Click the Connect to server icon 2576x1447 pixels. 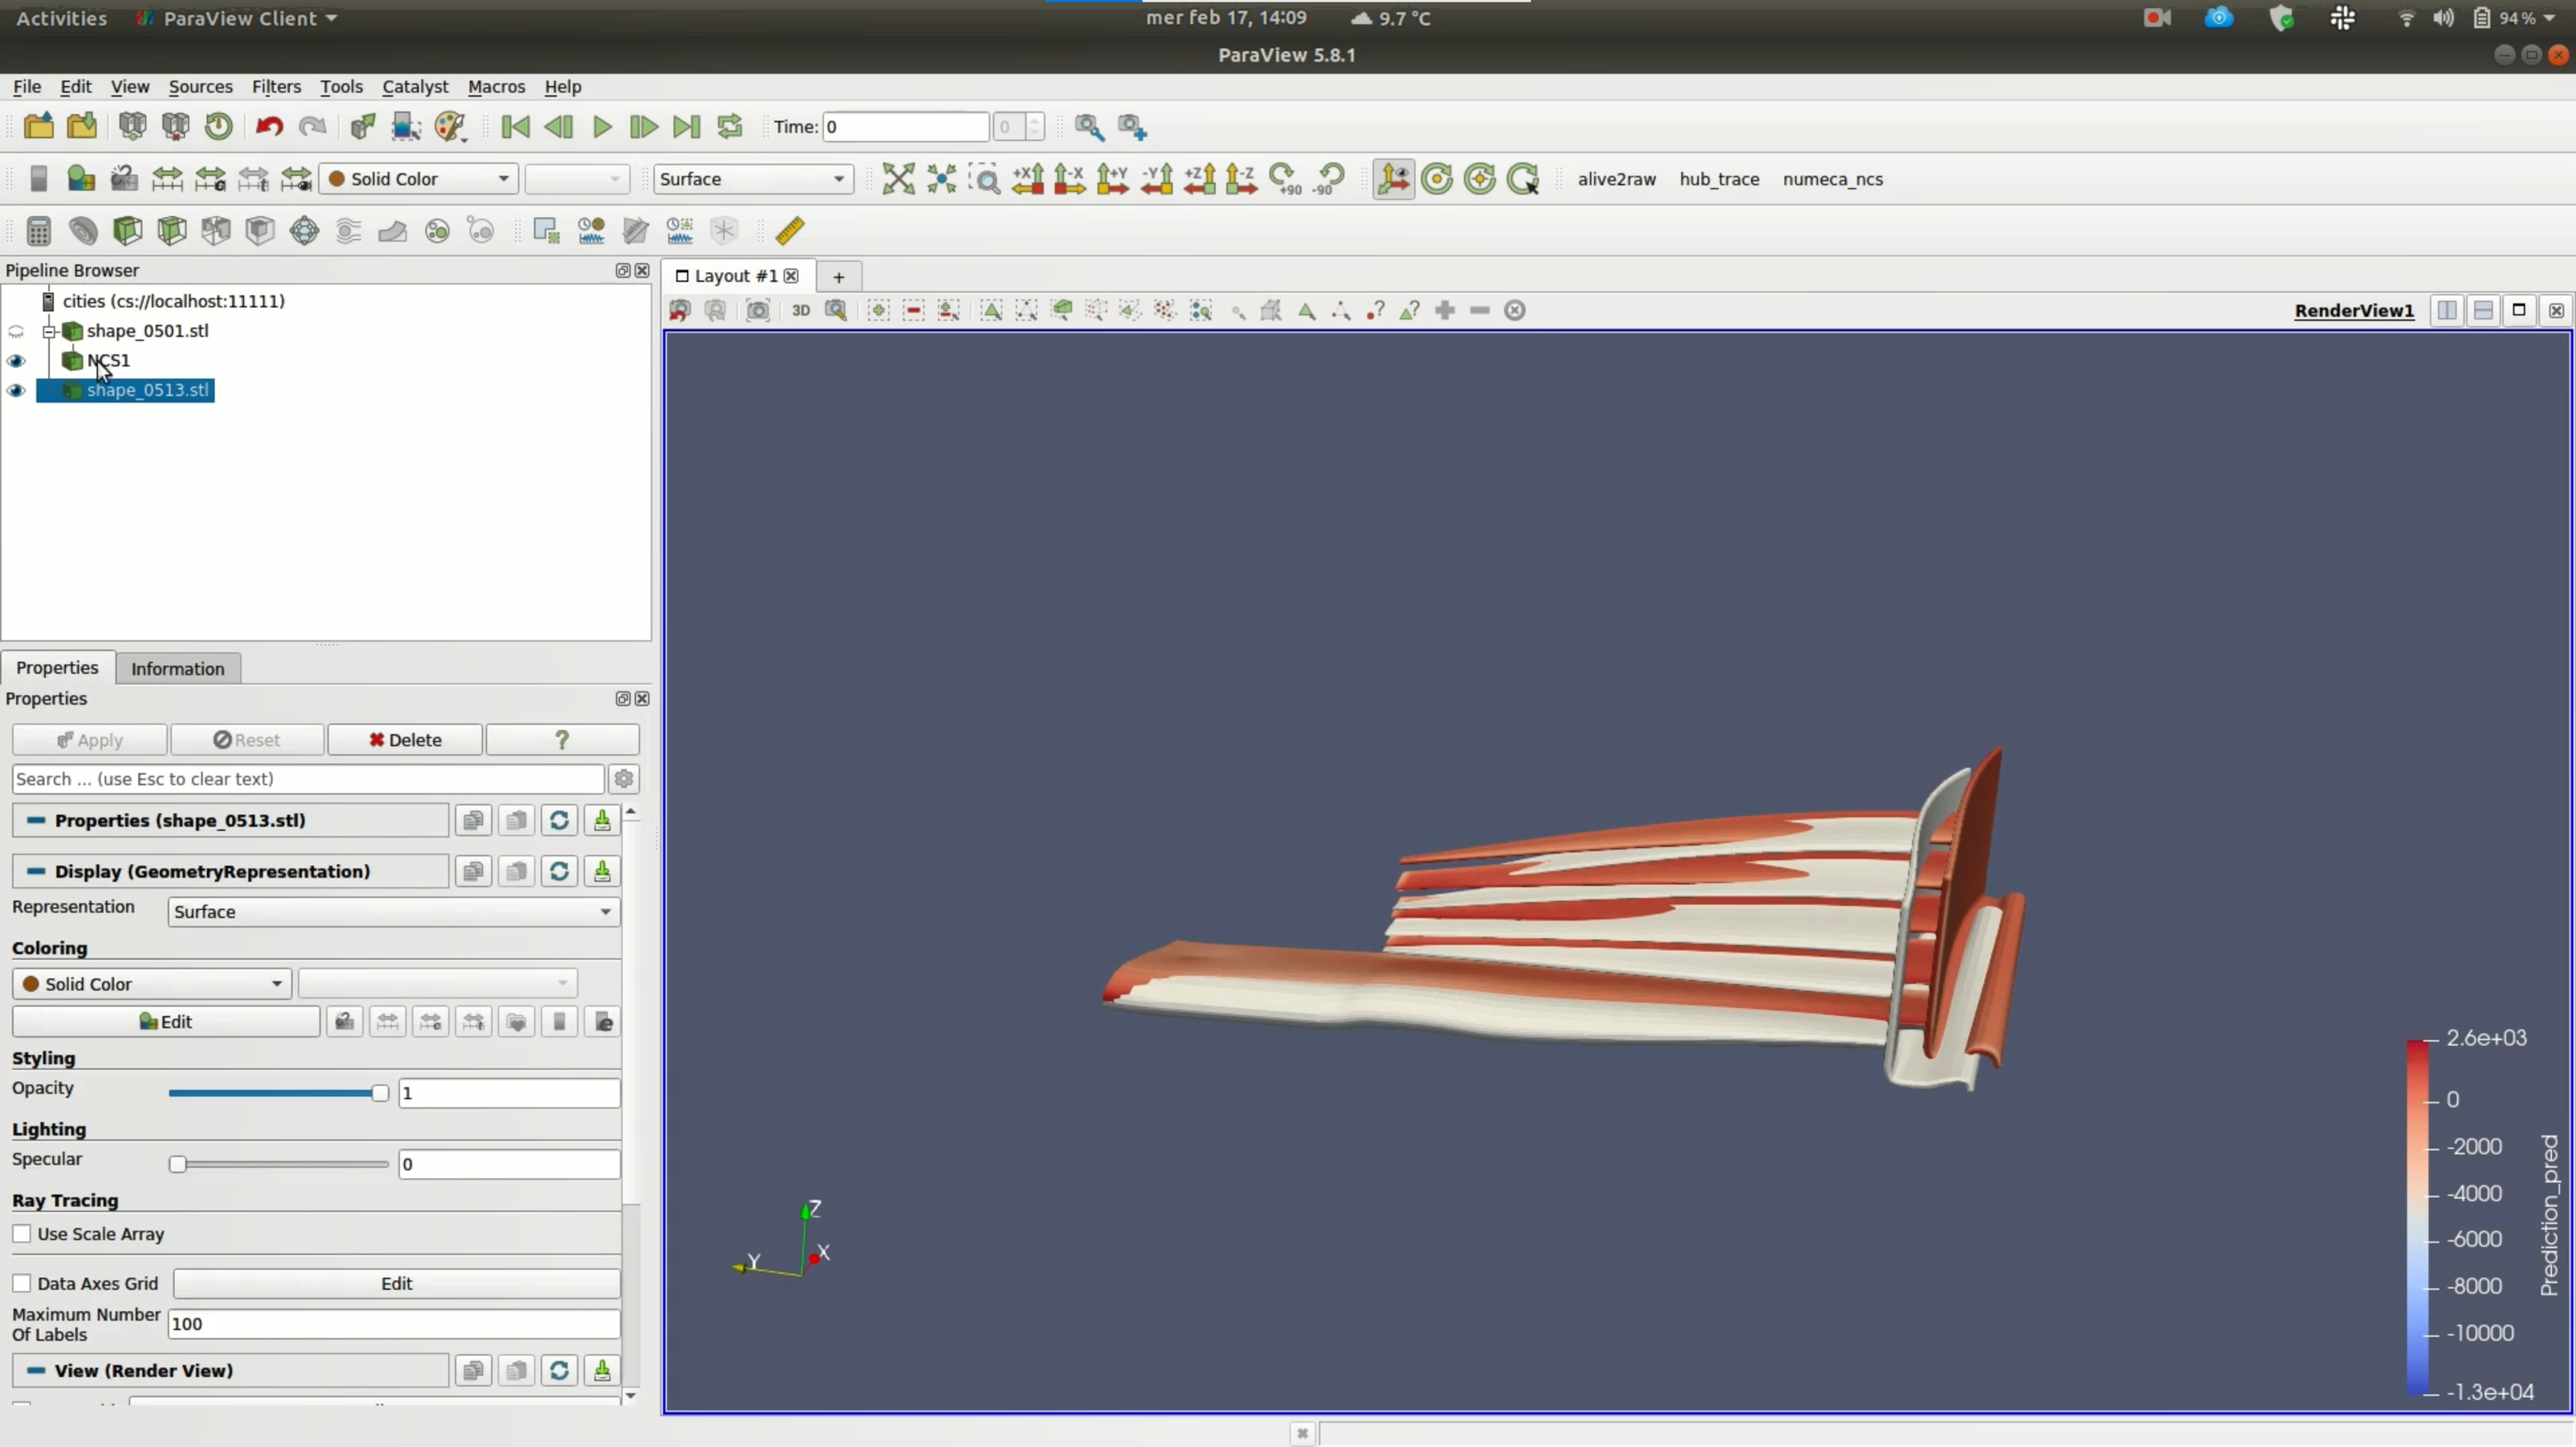click(132, 127)
